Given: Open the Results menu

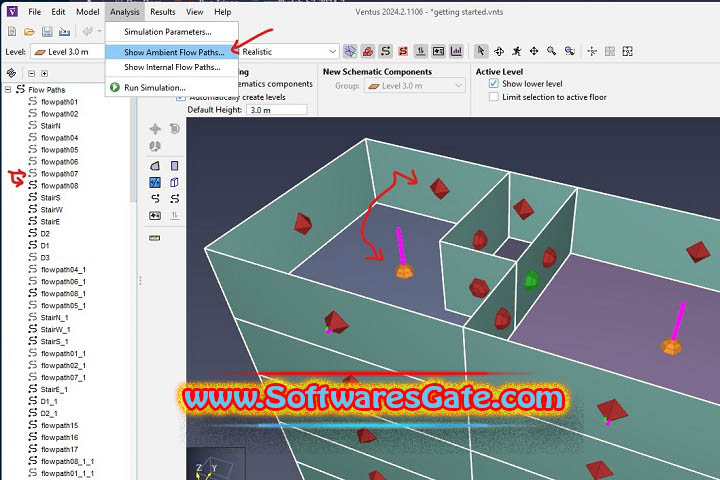Looking at the screenshot, I should 163,12.
